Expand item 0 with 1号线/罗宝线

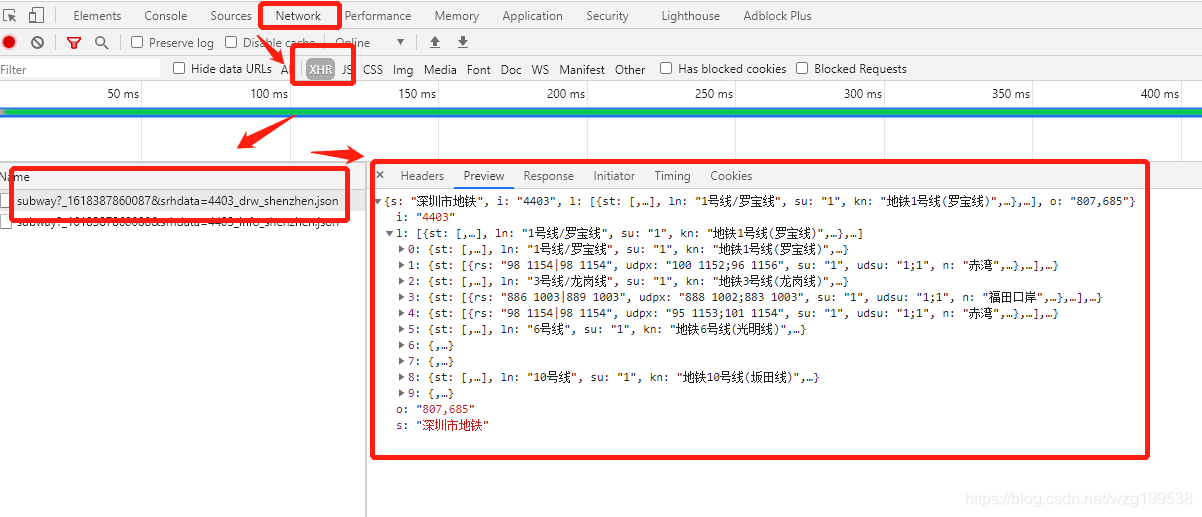[402, 249]
